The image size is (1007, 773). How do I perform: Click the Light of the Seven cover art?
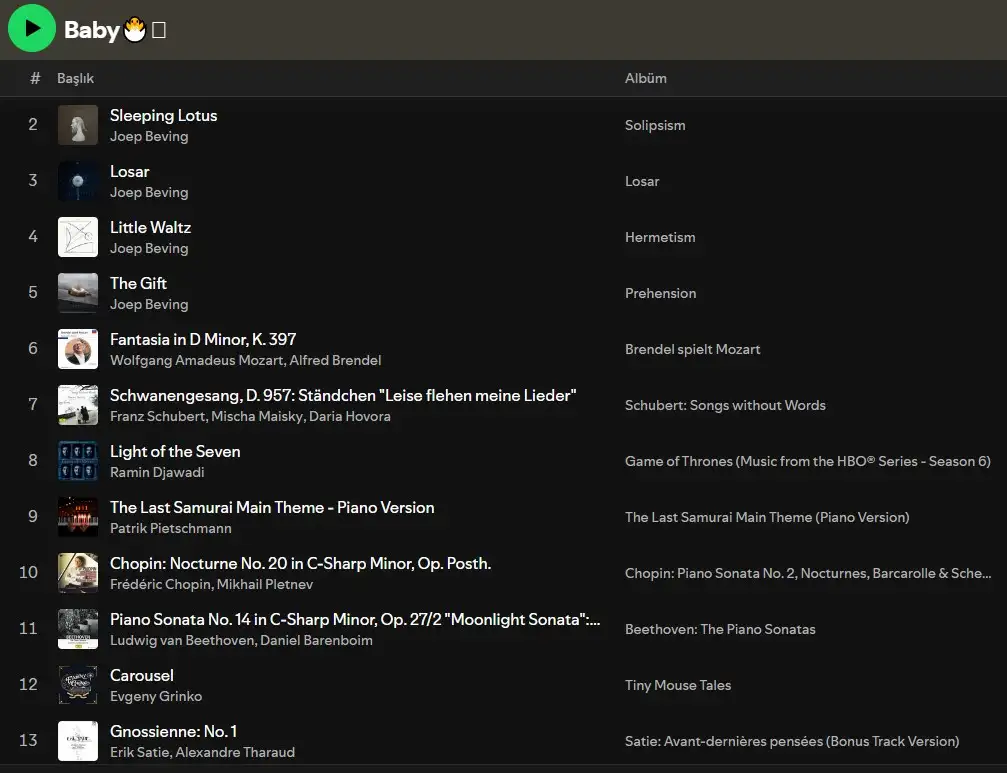coord(78,461)
